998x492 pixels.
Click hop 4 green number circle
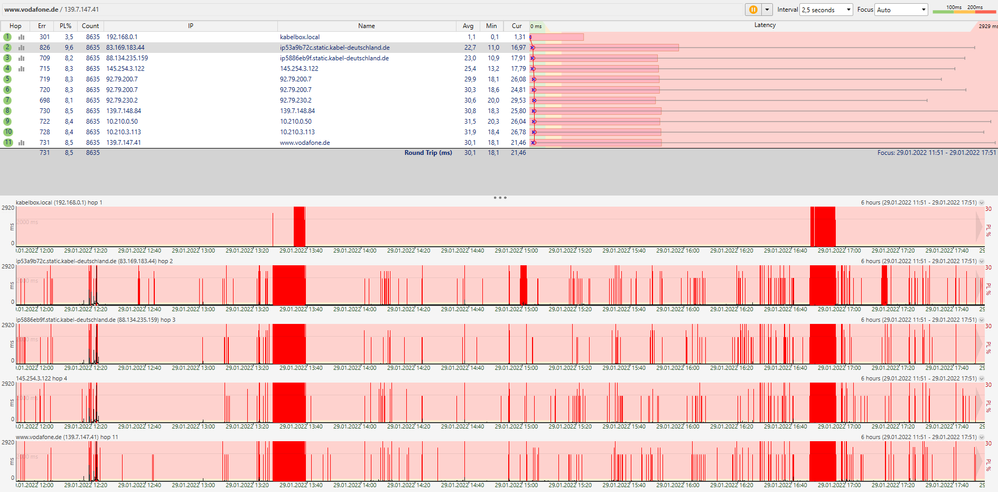(x=8, y=69)
